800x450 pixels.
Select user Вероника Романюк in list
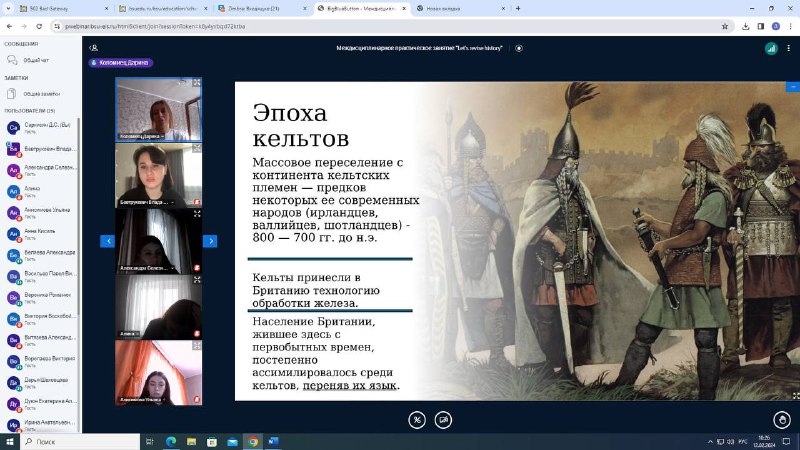click(x=40, y=297)
